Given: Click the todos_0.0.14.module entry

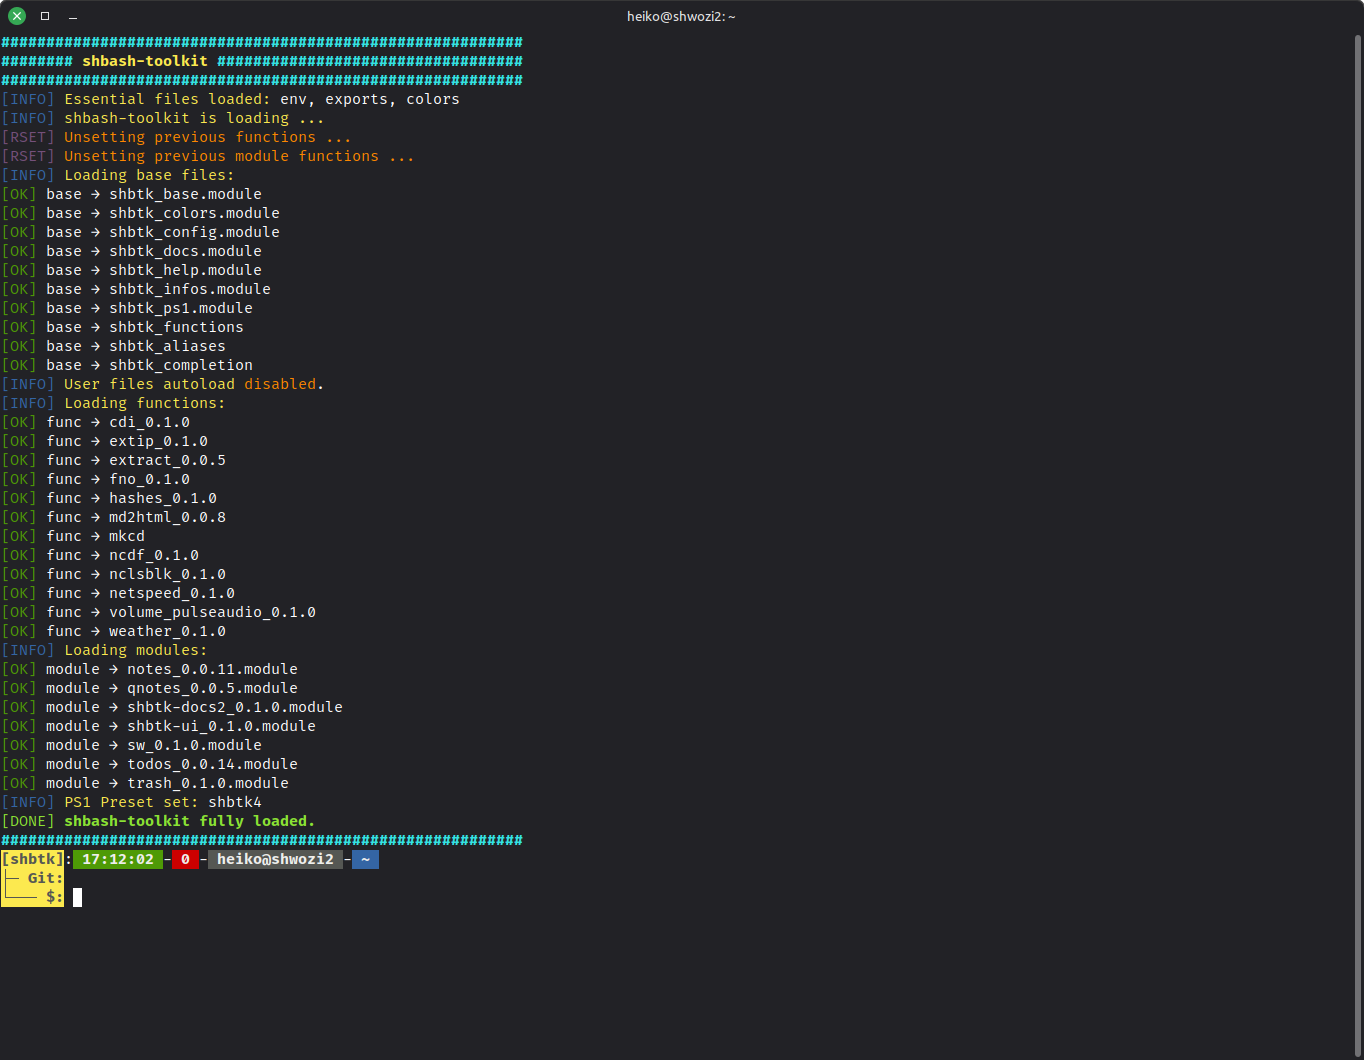Looking at the screenshot, I should click(212, 764).
